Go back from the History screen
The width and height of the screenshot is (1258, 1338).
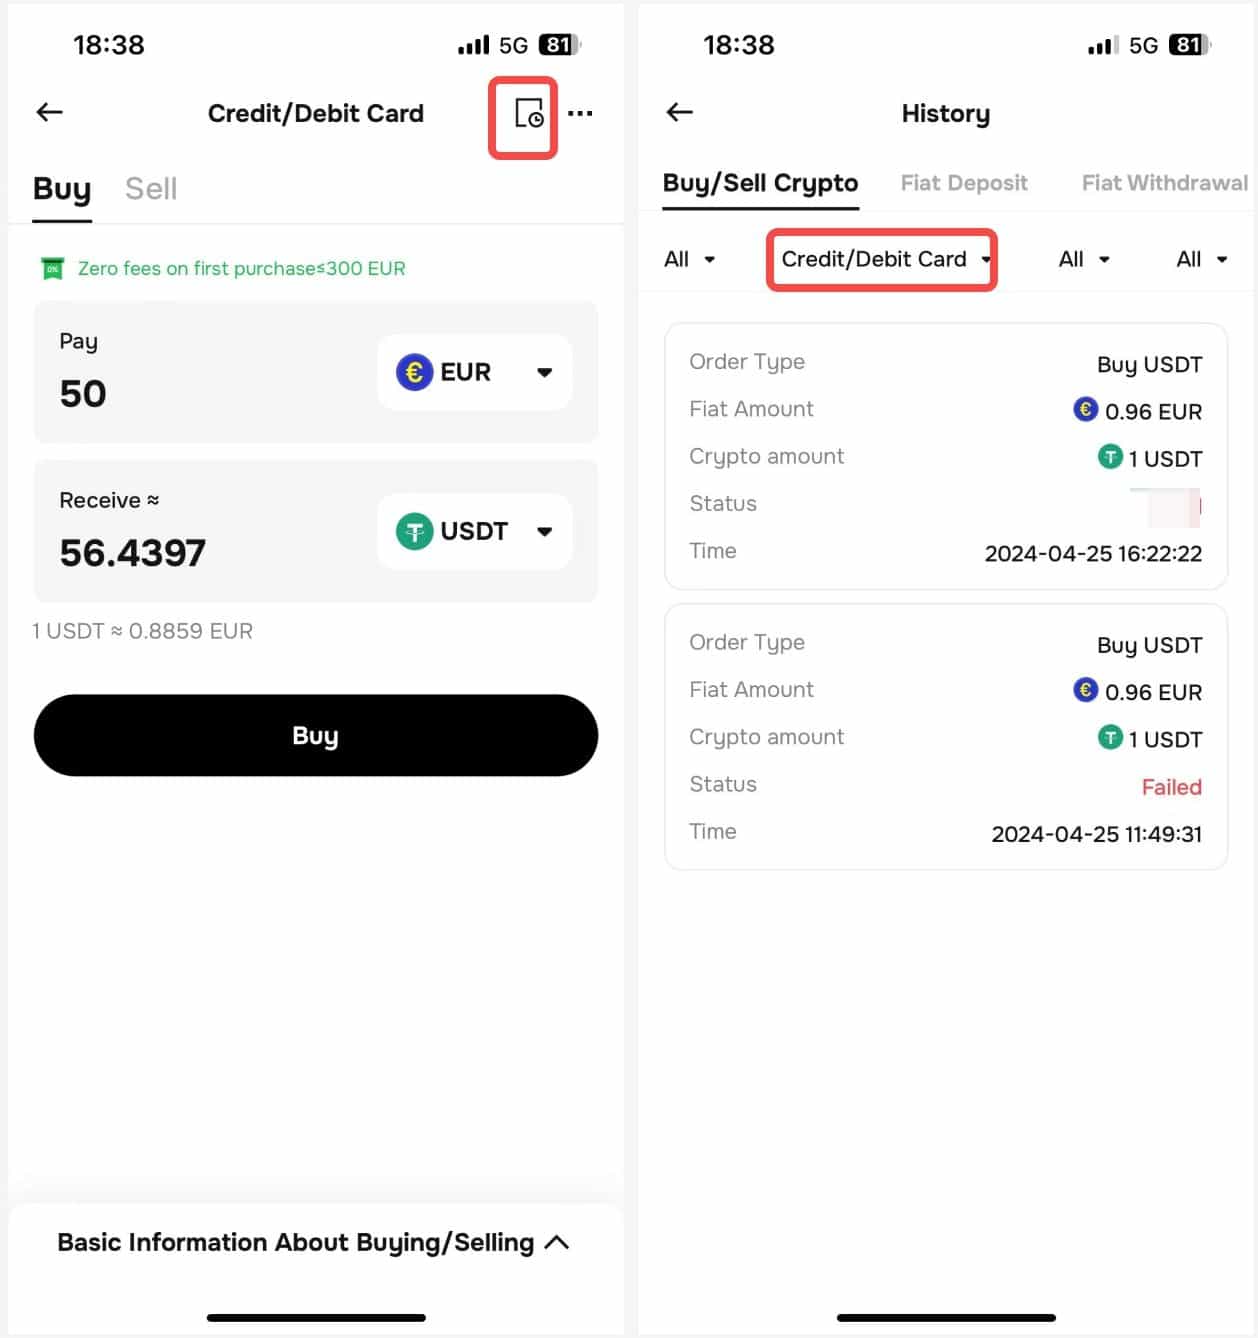[x=680, y=112]
